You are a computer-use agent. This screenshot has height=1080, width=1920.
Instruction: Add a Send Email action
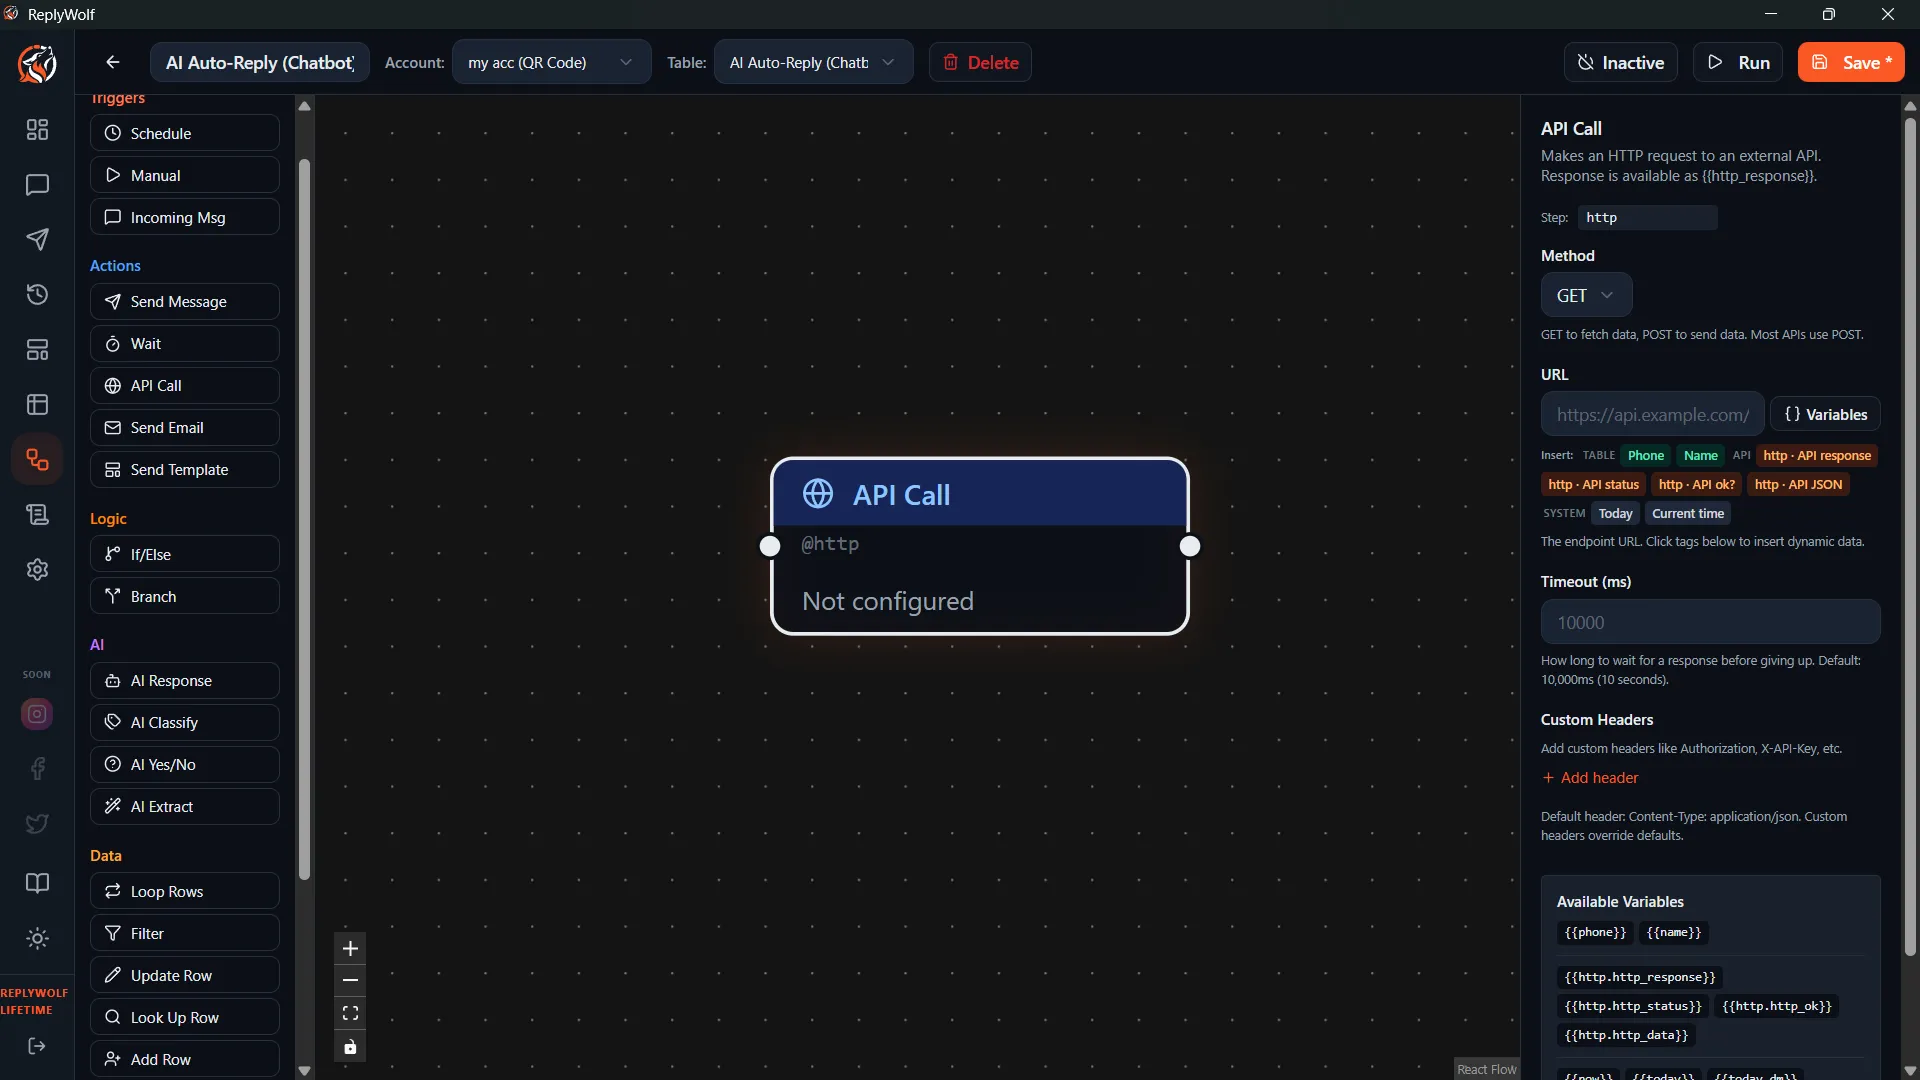[x=184, y=427]
